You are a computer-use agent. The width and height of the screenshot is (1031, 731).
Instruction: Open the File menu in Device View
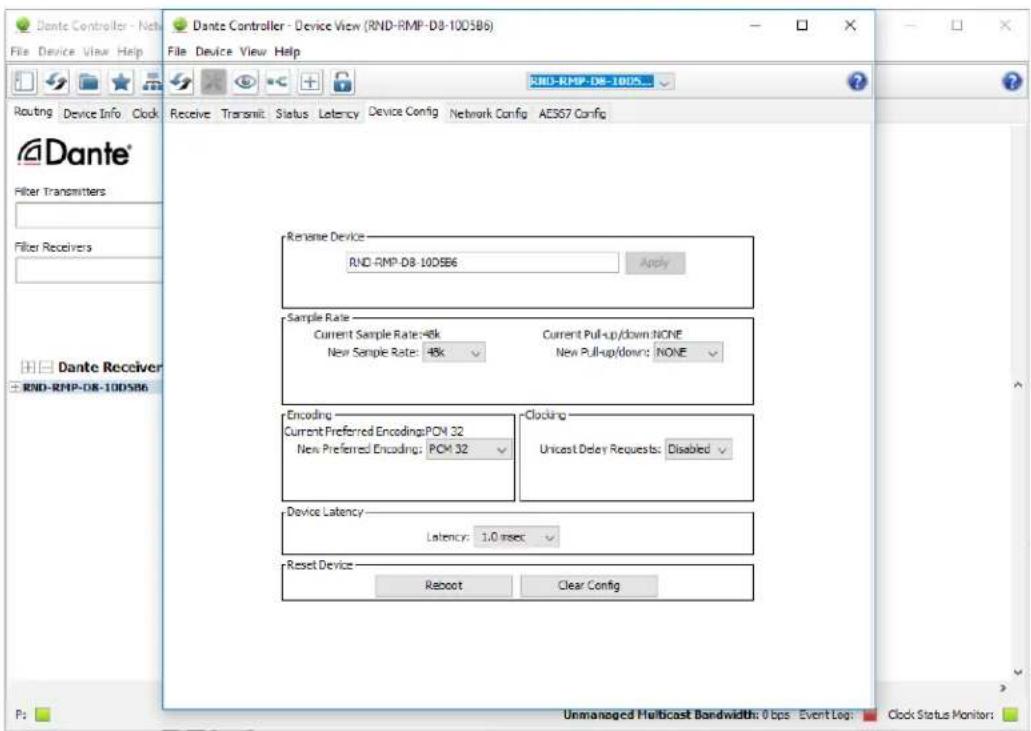click(x=177, y=51)
